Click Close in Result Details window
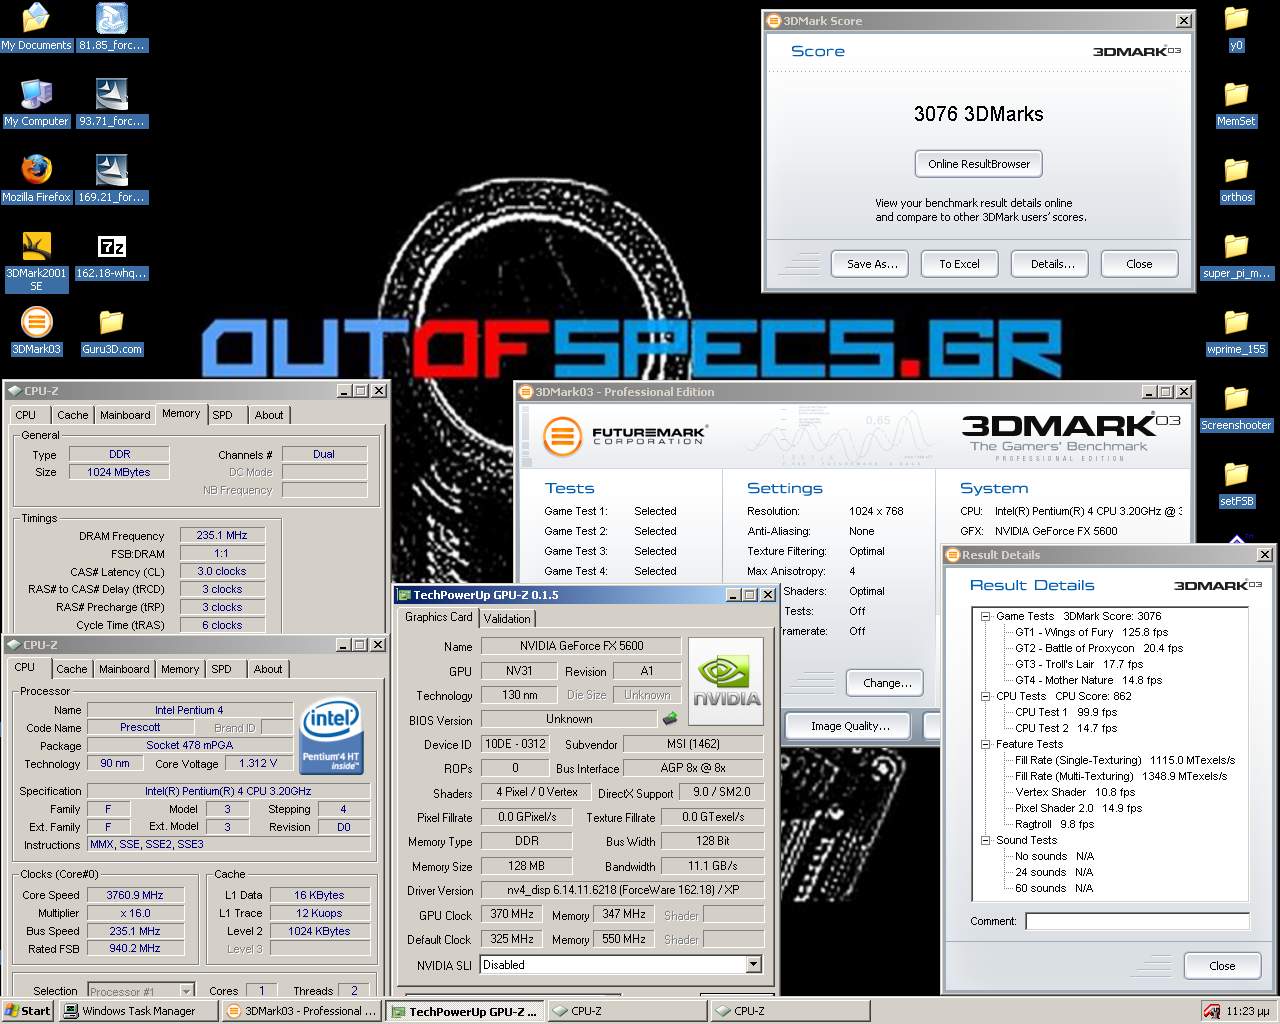 [1222, 966]
